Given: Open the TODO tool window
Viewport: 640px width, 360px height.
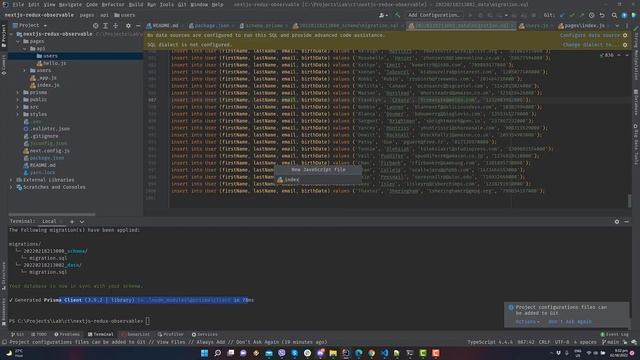Looking at the screenshot, I should pos(39,334).
